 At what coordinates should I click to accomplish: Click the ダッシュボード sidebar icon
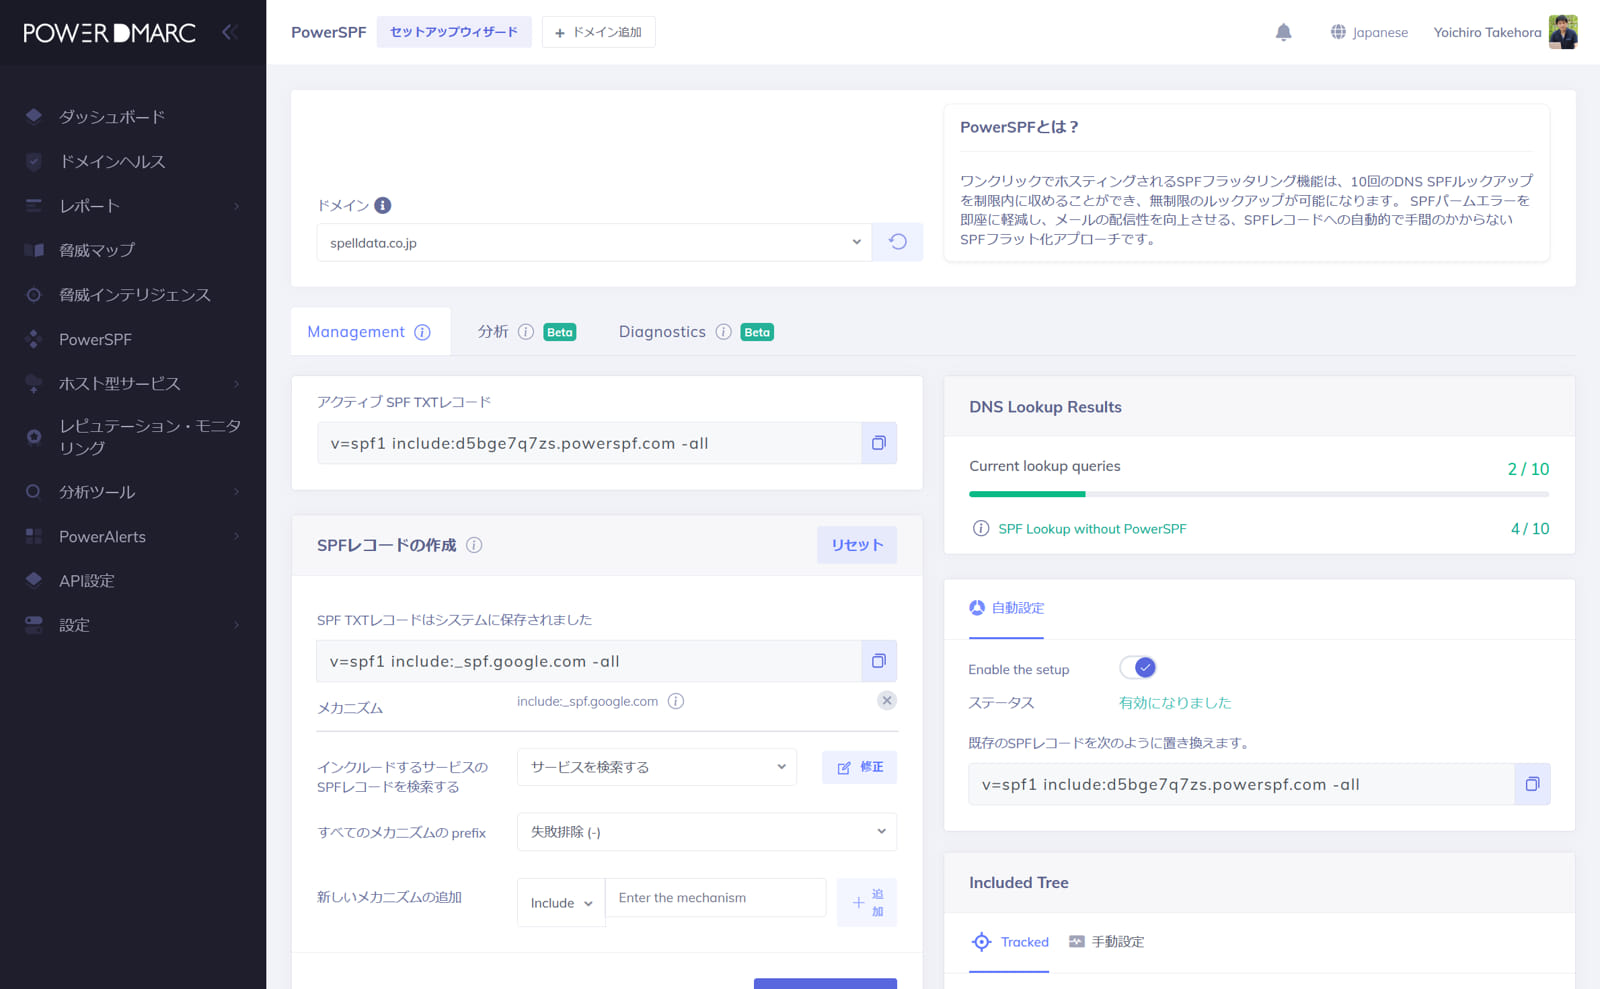coord(34,116)
